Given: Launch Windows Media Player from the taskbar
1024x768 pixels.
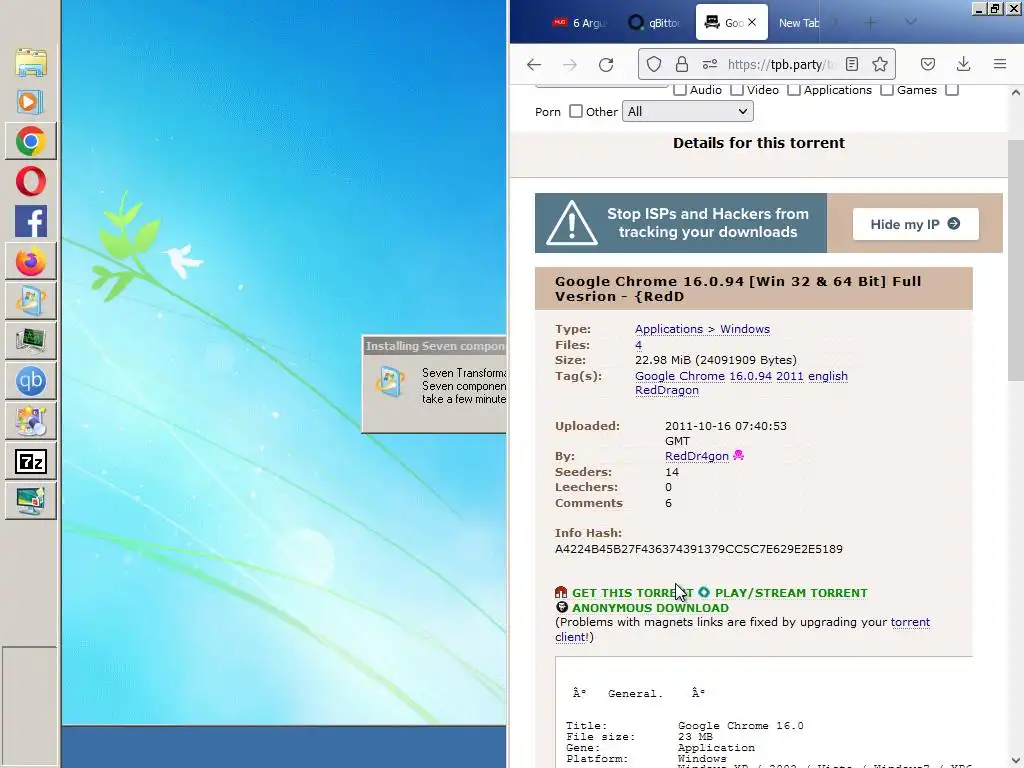Looking at the screenshot, I should [x=31, y=102].
